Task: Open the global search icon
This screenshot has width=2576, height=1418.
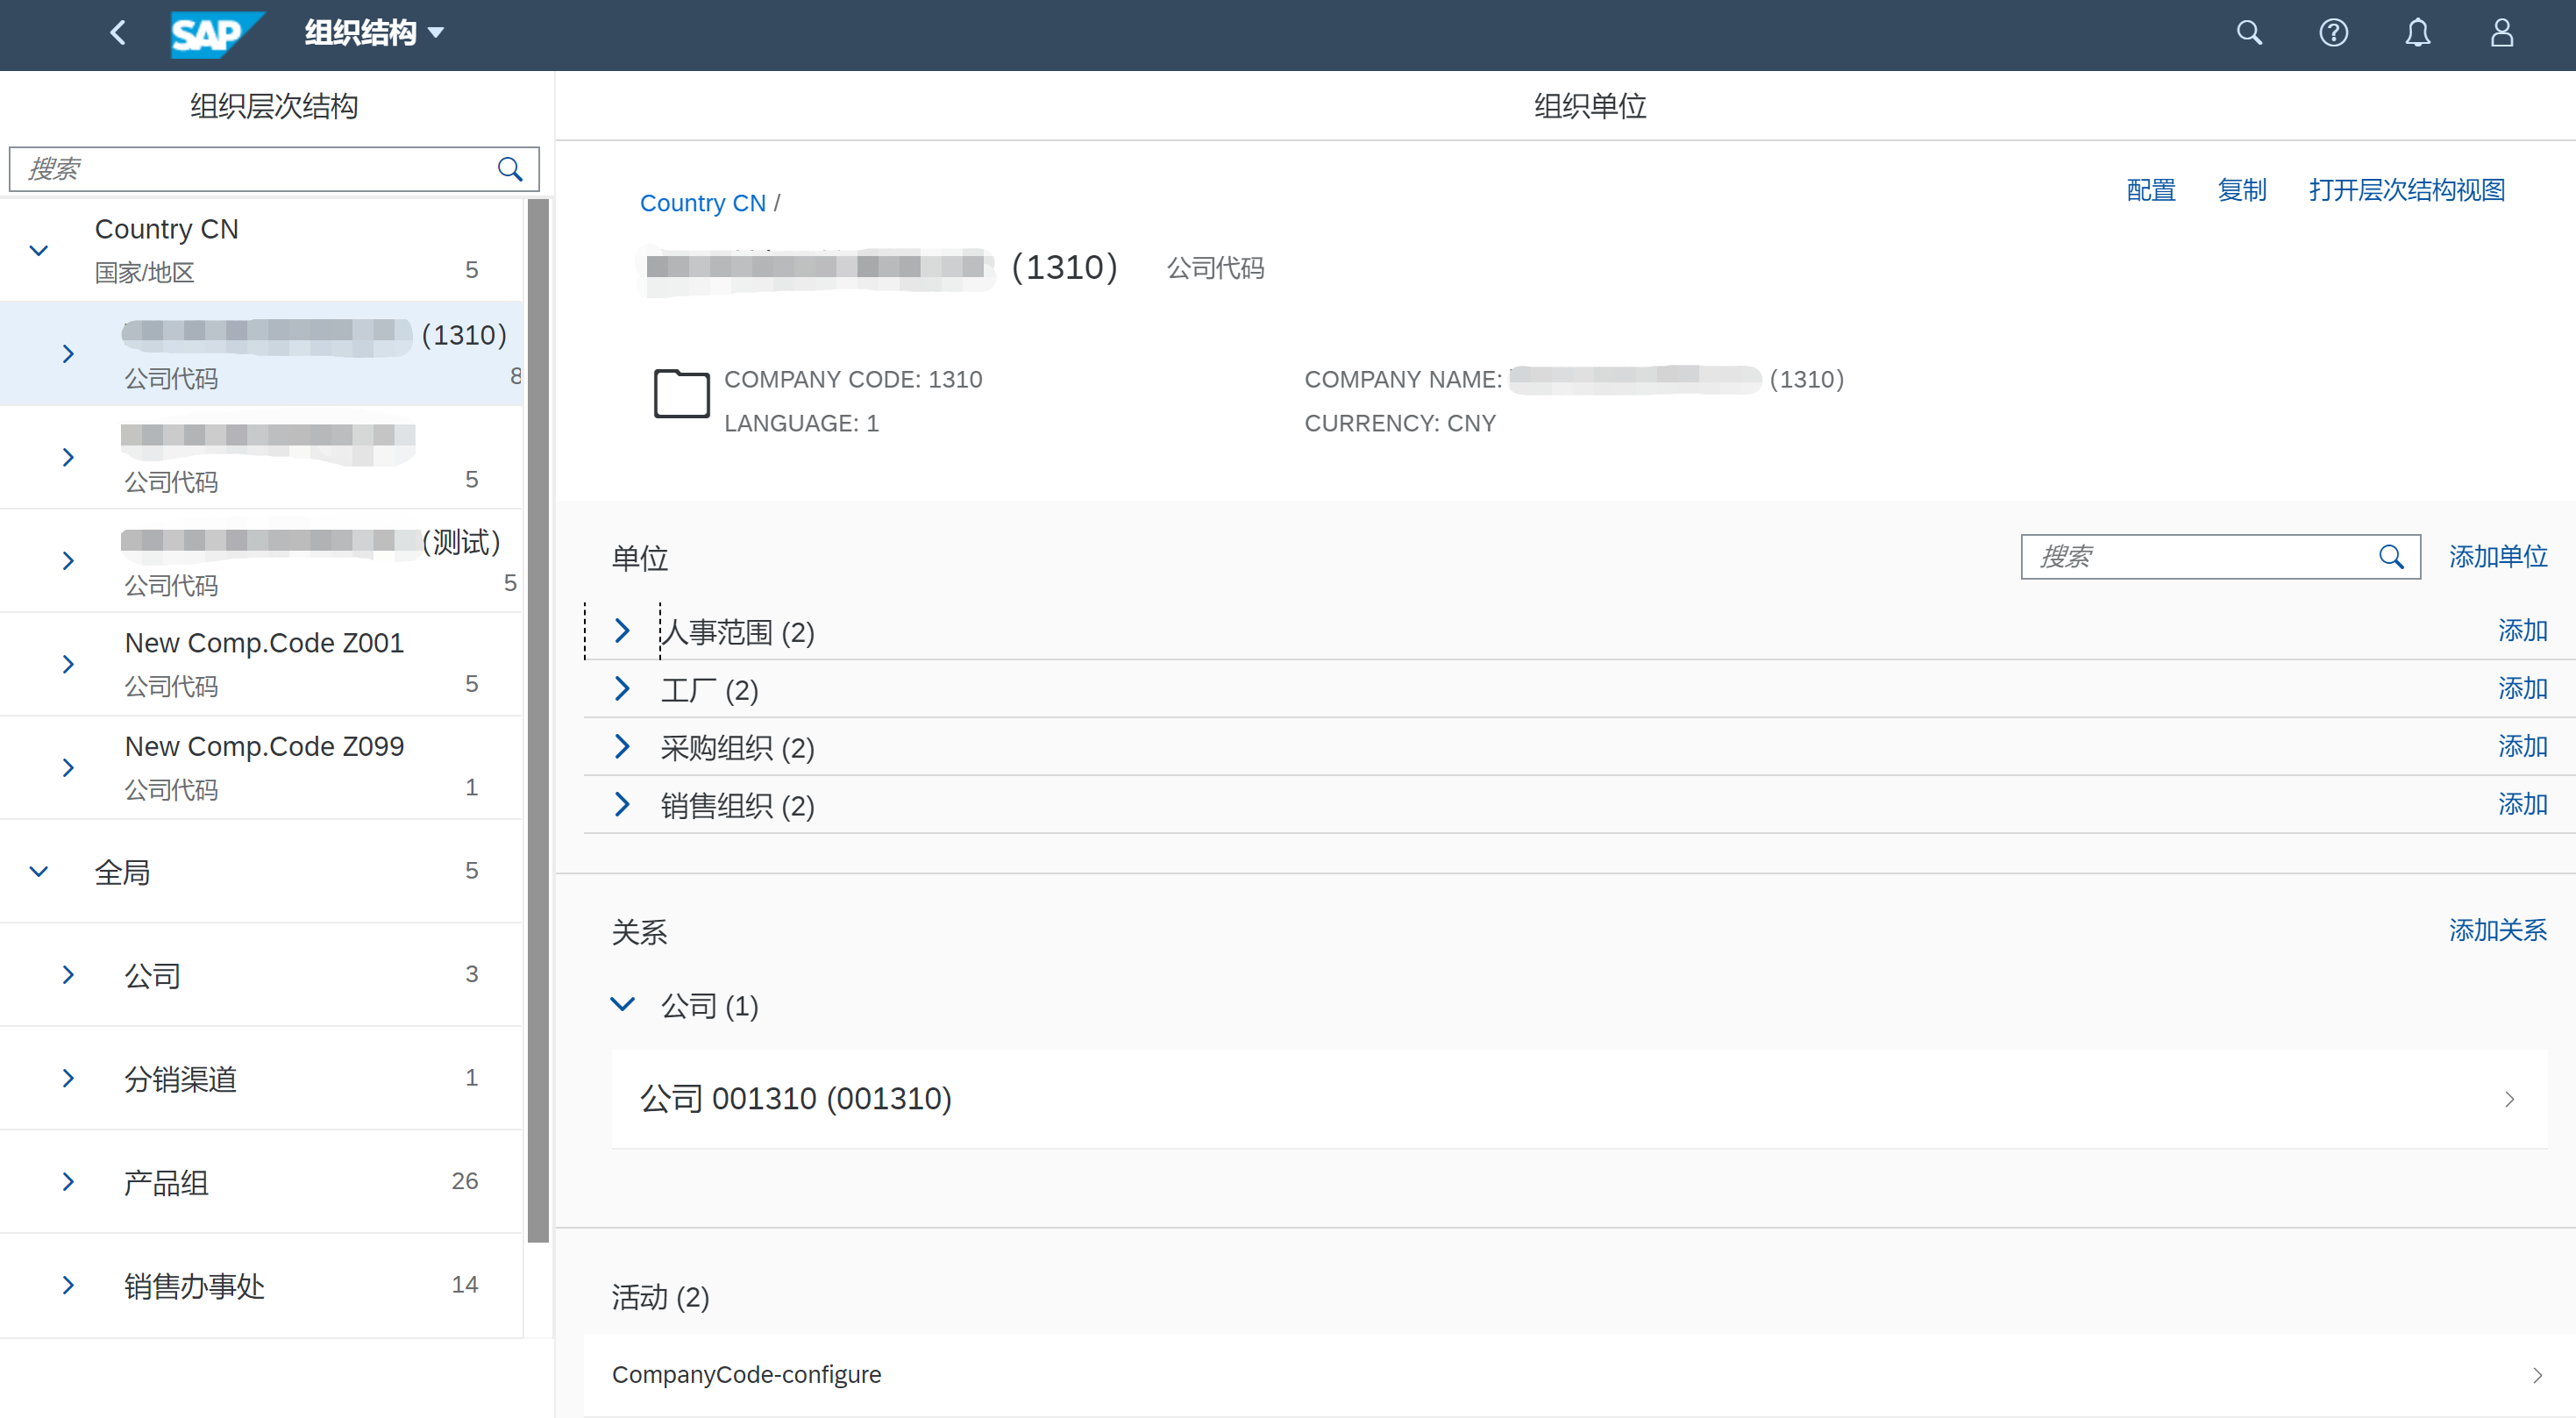Action: pos(2248,33)
